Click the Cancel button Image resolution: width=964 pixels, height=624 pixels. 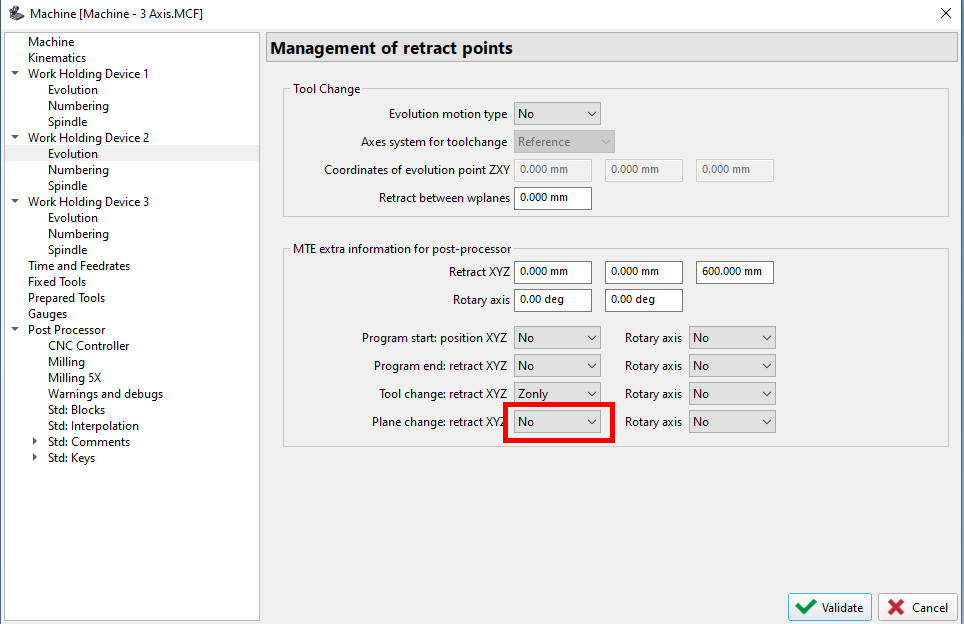[917, 607]
